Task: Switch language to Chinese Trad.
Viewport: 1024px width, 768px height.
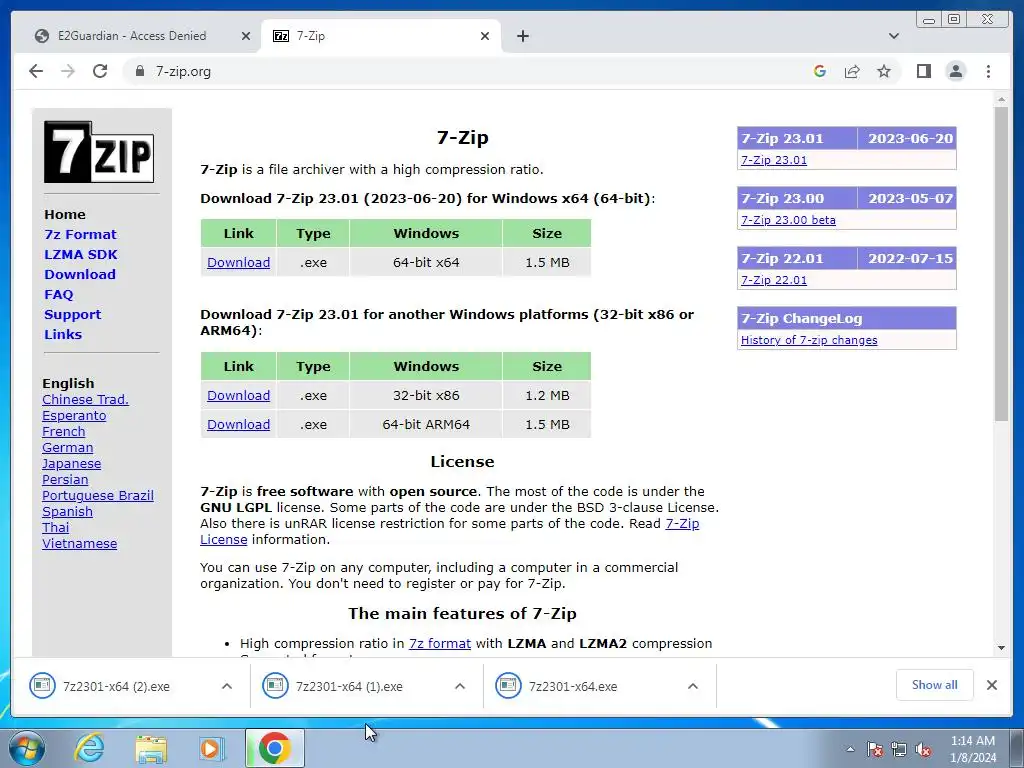Action: (86, 400)
